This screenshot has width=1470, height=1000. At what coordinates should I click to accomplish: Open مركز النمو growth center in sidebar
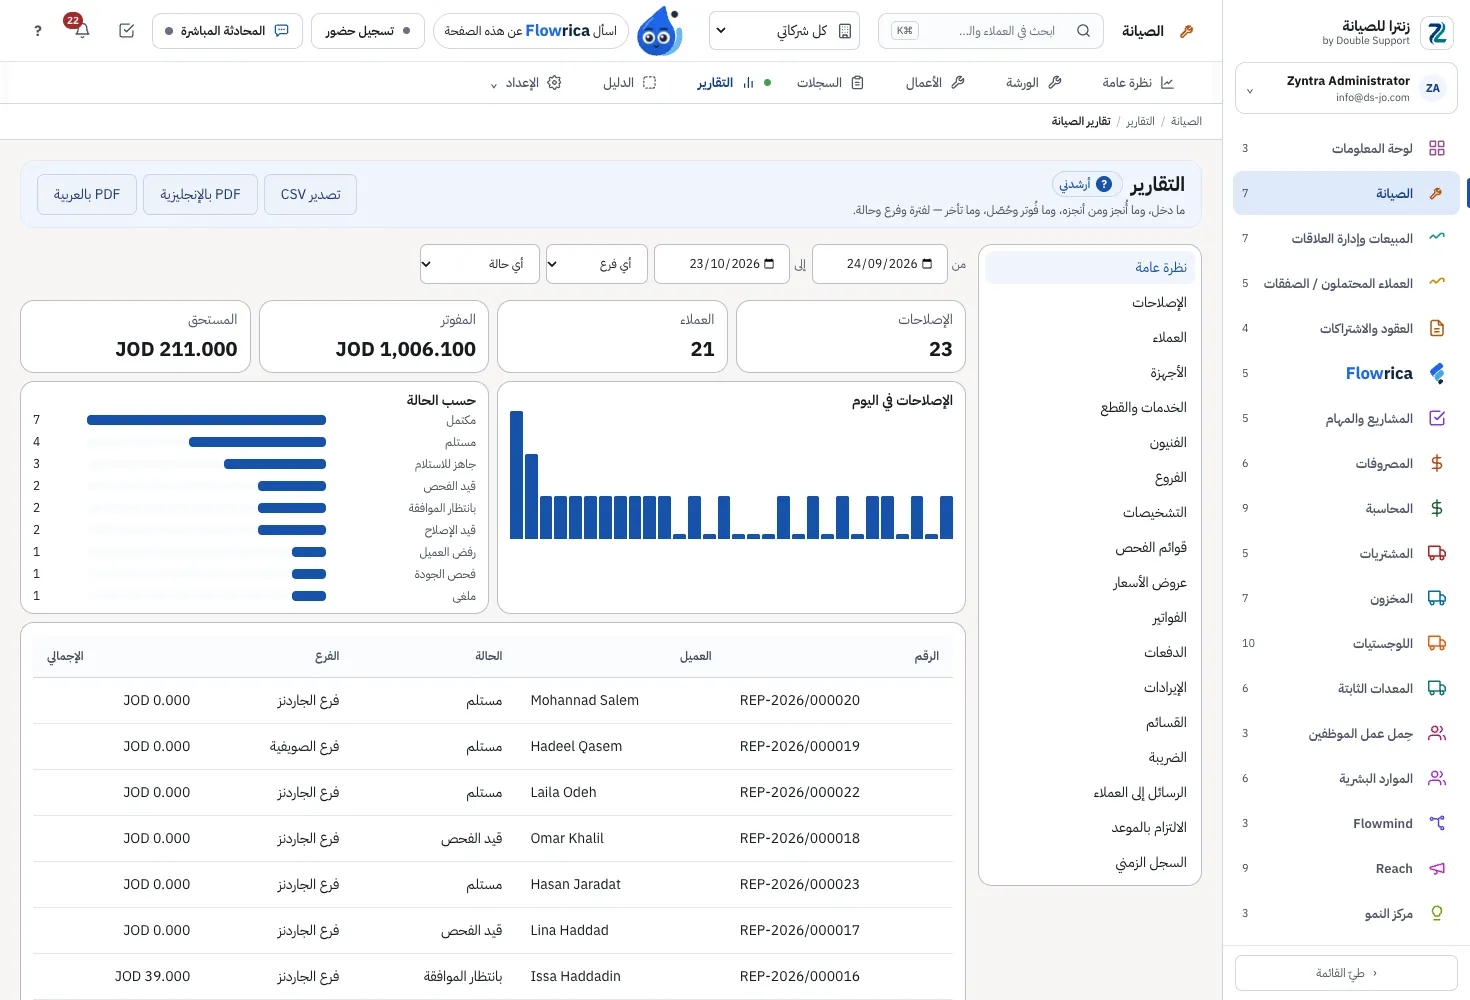click(x=1346, y=913)
